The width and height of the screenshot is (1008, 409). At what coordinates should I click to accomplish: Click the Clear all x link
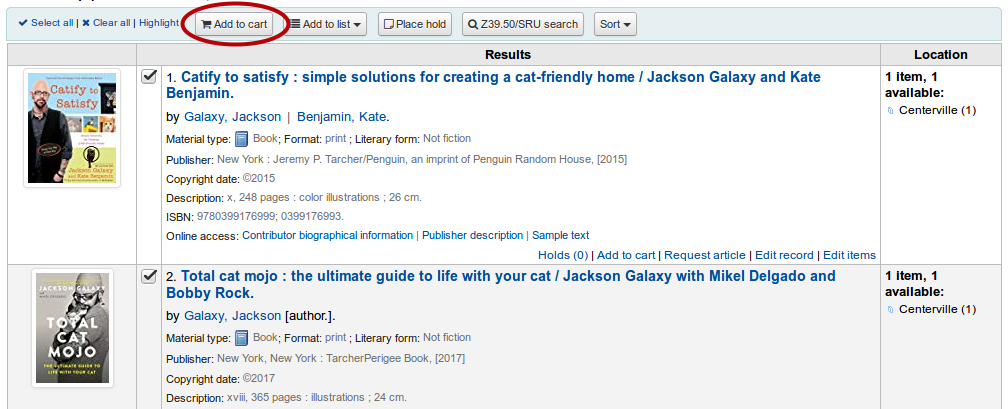[x=106, y=23]
